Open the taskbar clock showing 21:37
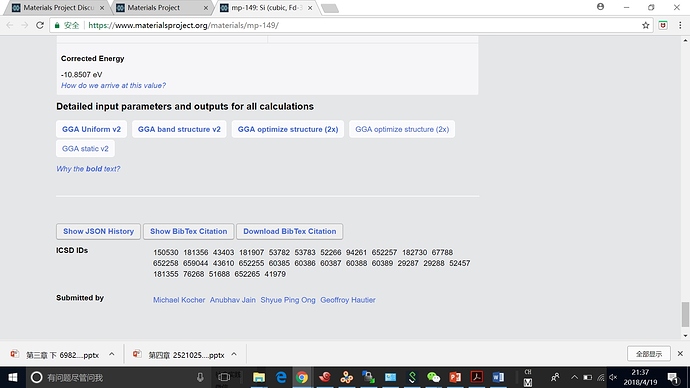The height and width of the screenshot is (388, 690). pos(640,377)
